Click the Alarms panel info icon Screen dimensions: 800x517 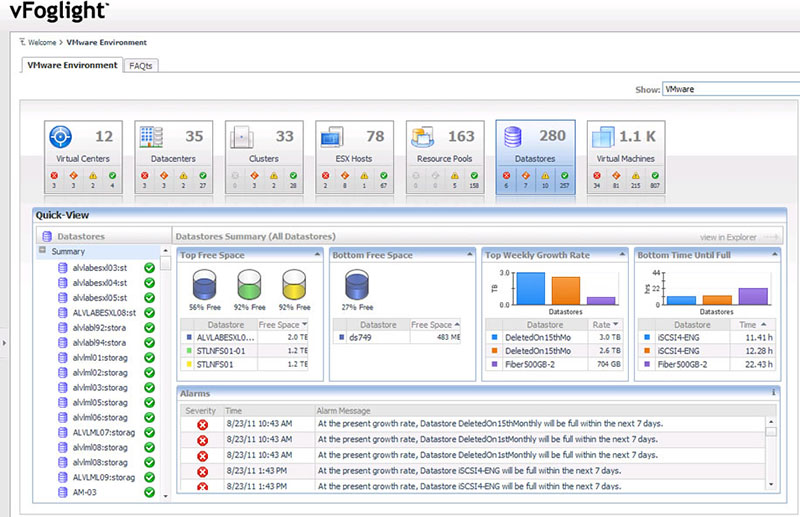(773, 392)
